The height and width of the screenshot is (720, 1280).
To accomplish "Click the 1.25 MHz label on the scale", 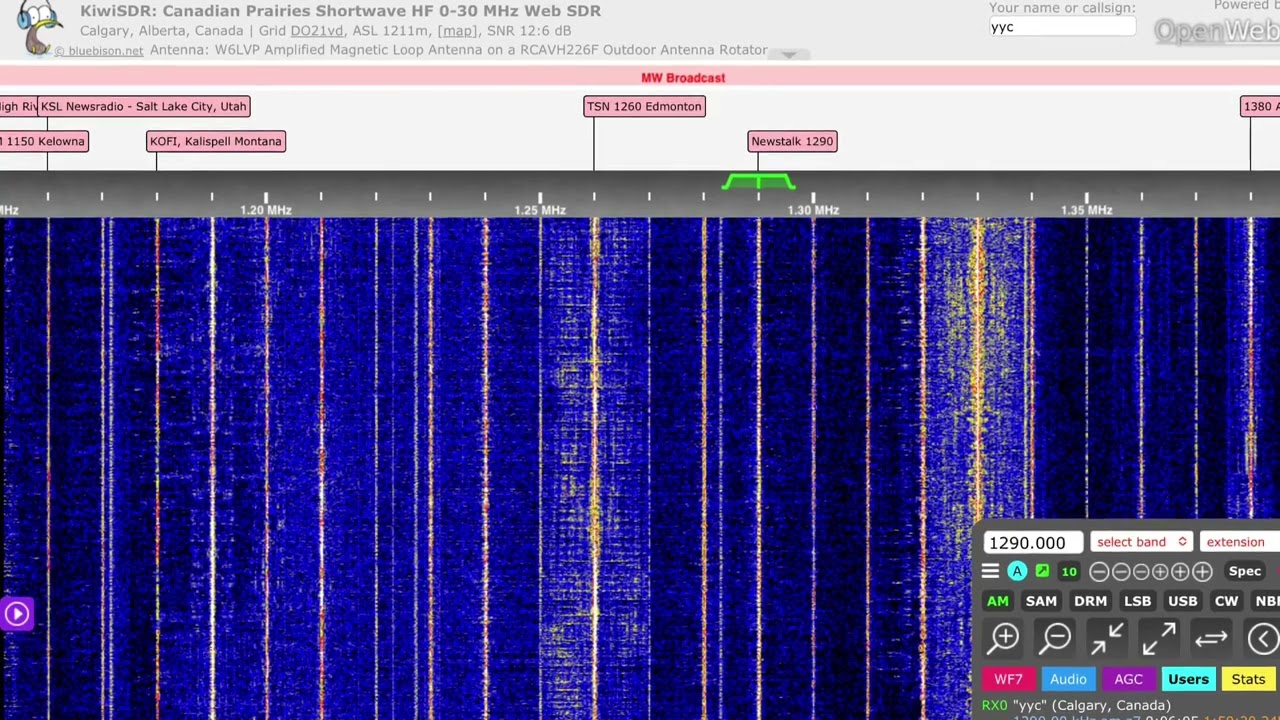I will pos(540,210).
